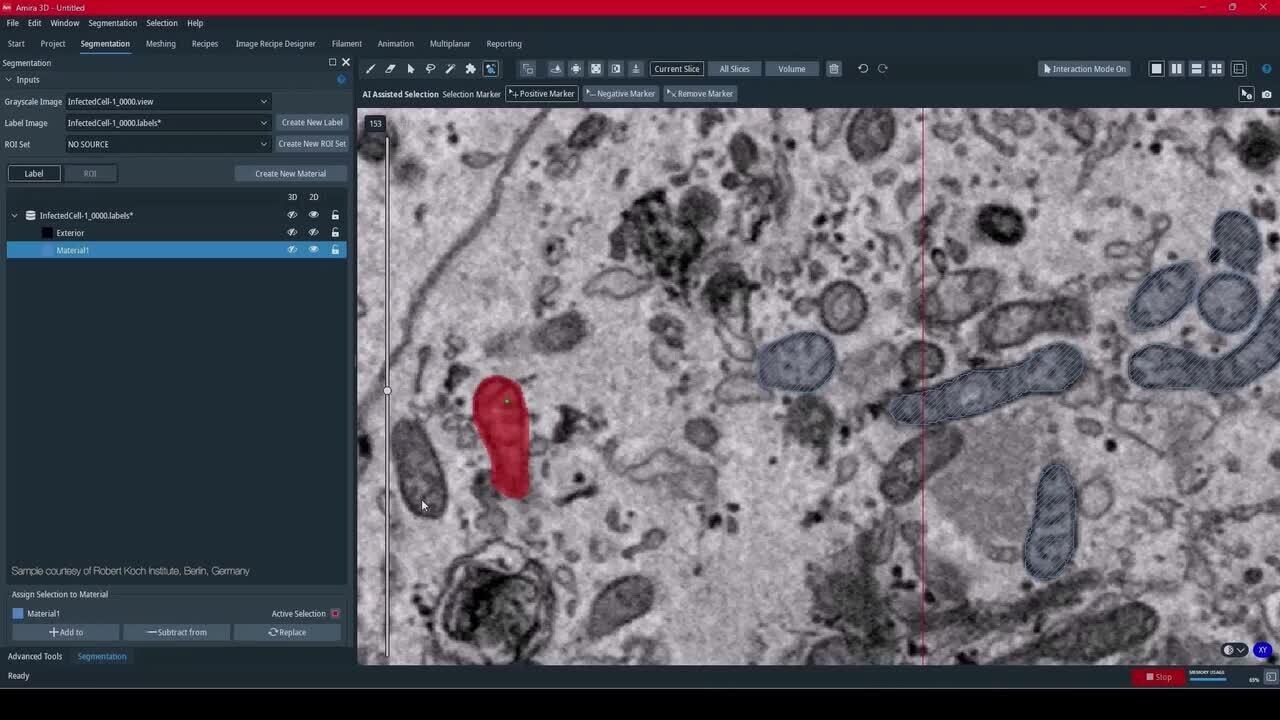Select the Brush tool in segmentation toolbar
This screenshot has width=1280, height=720.
(370, 69)
